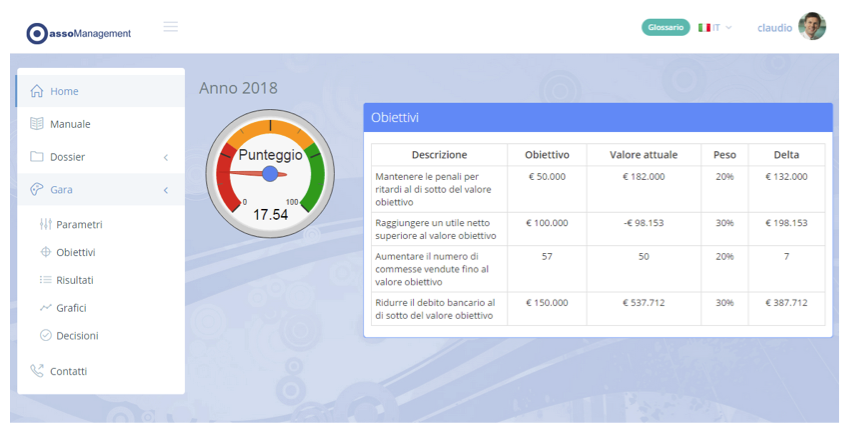
Task: Click the Valore attuale column header
Action: coord(643,154)
